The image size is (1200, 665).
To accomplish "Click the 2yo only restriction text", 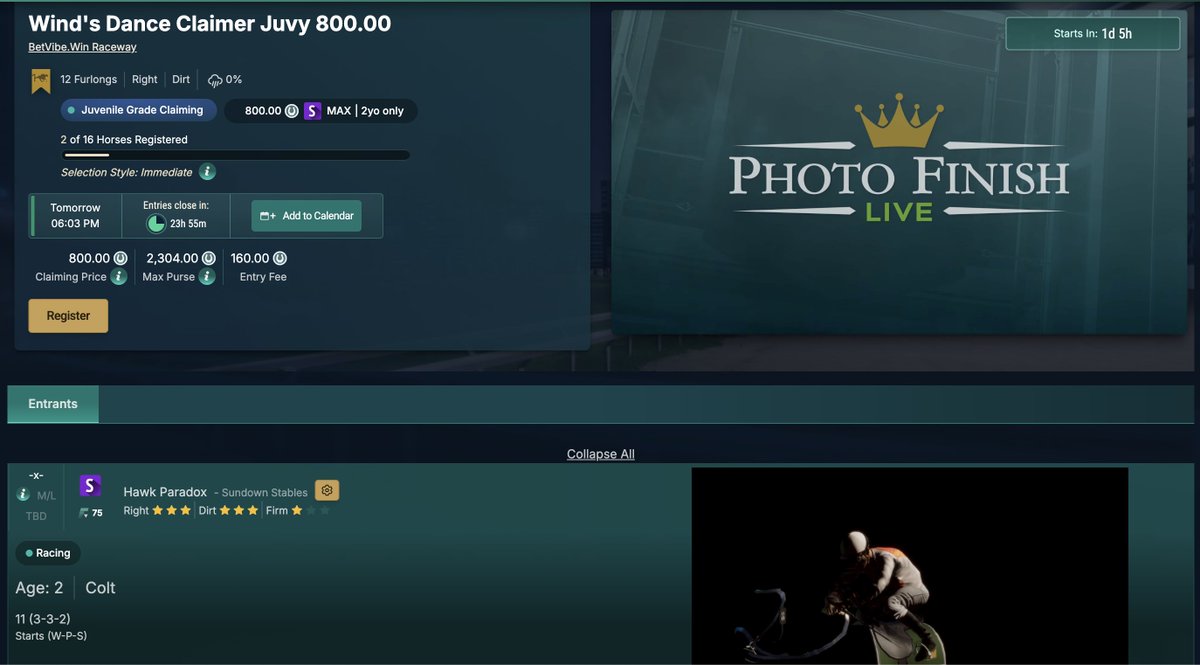I will pos(382,111).
